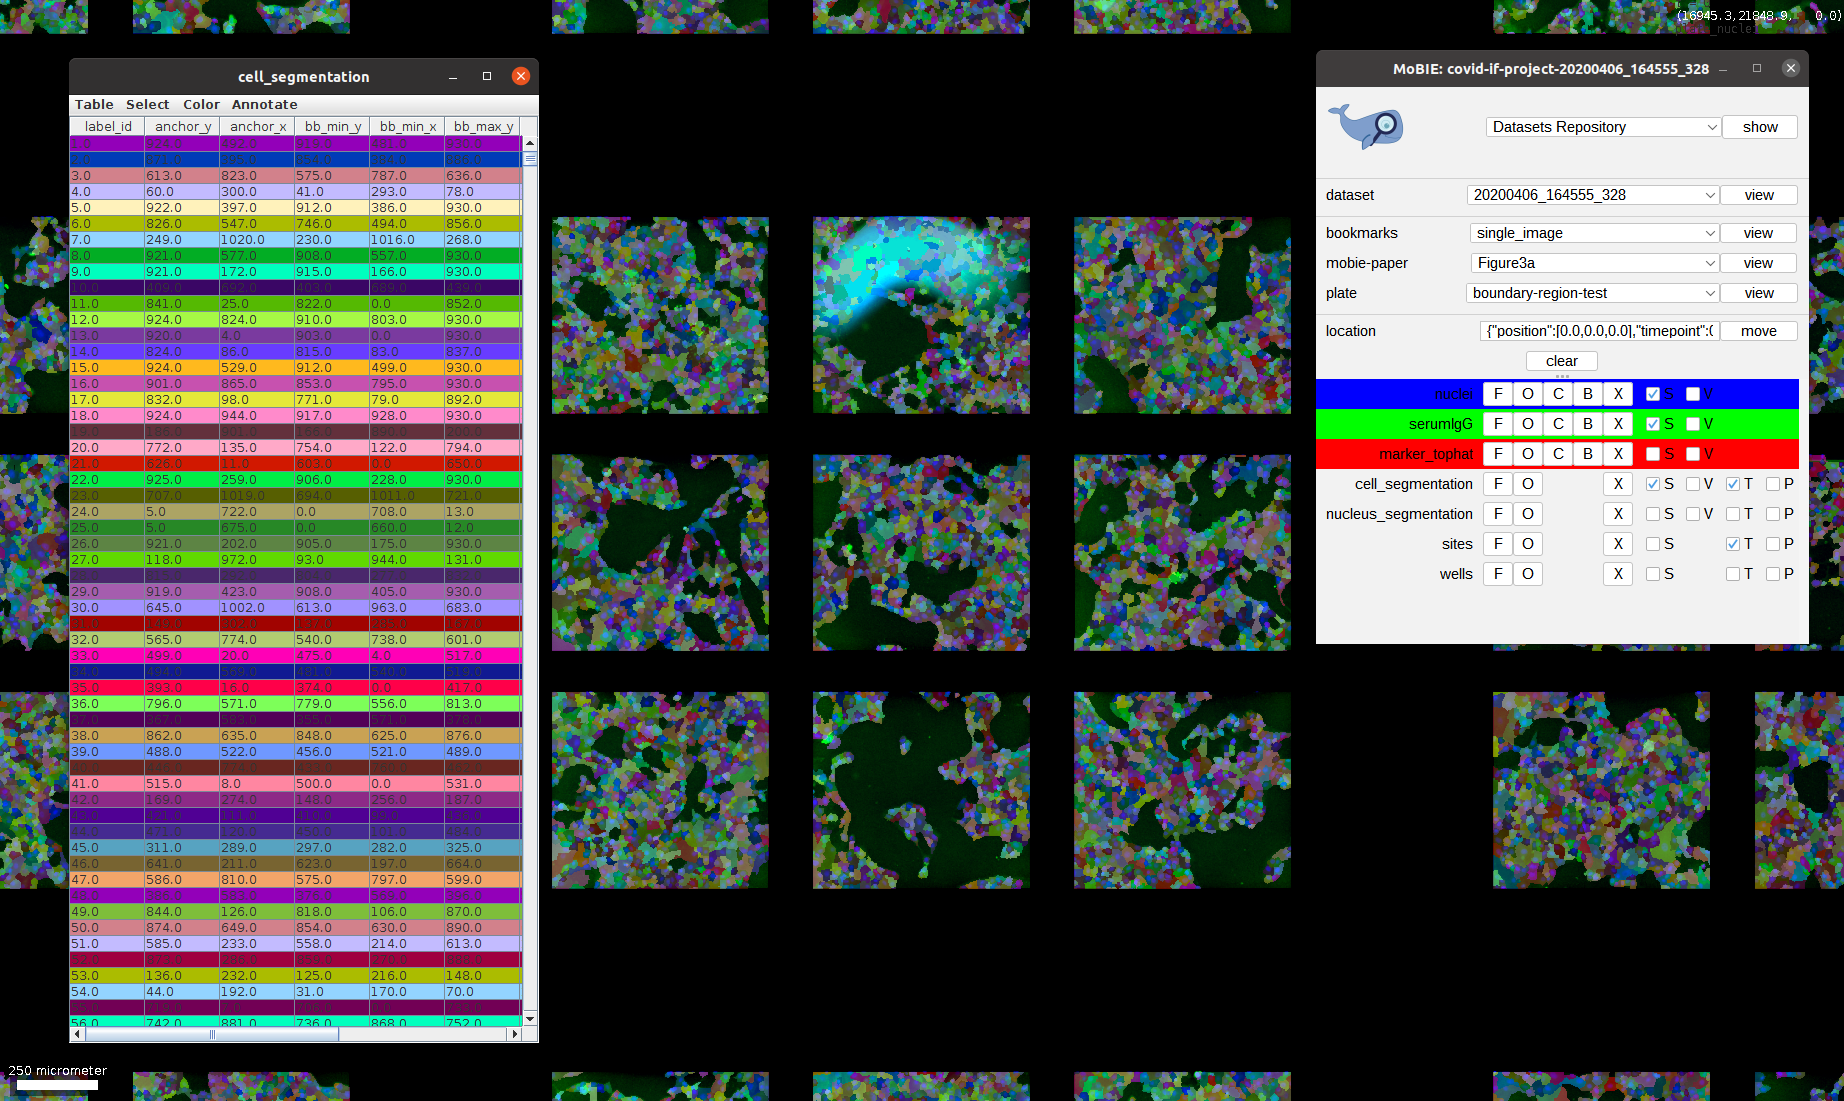Click view next to bookmarks

pyautogui.click(x=1758, y=233)
